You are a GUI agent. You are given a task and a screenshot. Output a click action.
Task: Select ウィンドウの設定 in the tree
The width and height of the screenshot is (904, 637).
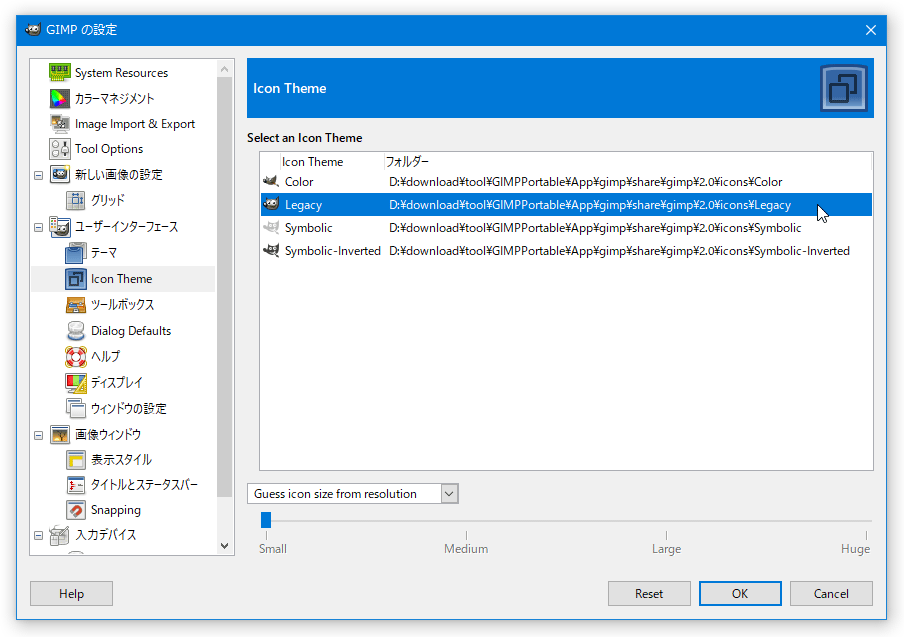click(x=129, y=408)
